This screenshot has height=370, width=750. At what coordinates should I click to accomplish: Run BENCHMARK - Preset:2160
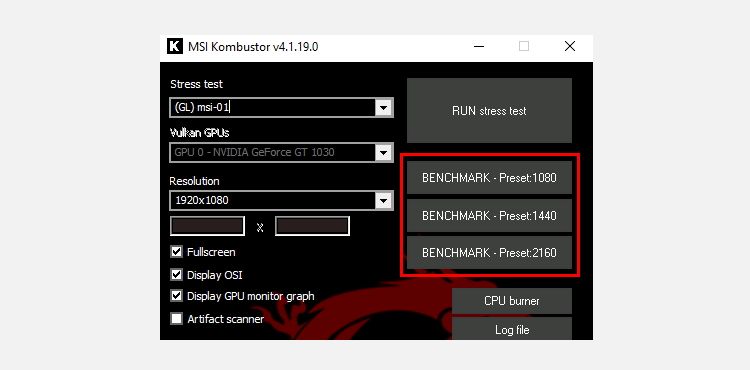click(489, 252)
